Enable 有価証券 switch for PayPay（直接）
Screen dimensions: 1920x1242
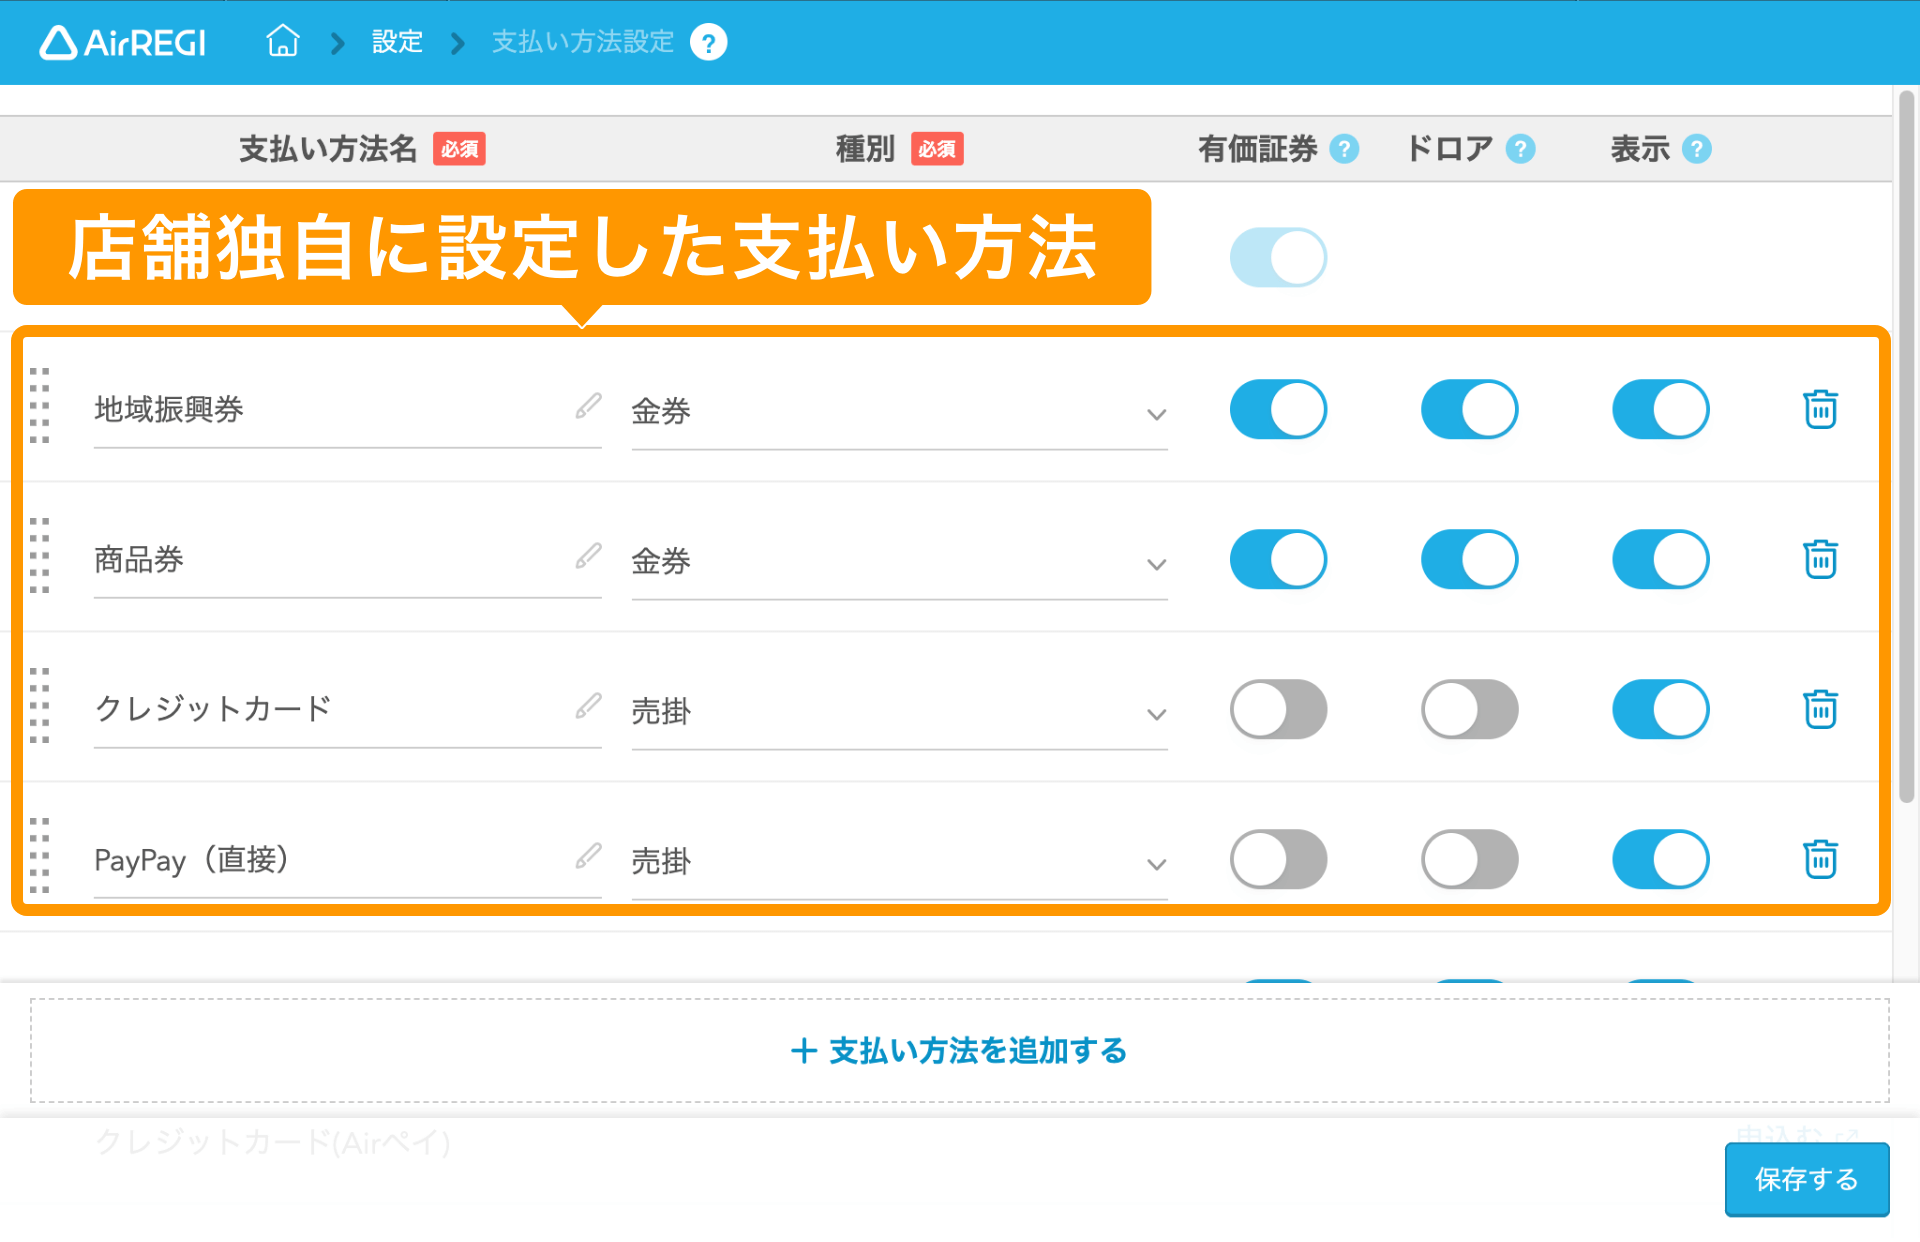(1278, 859)
